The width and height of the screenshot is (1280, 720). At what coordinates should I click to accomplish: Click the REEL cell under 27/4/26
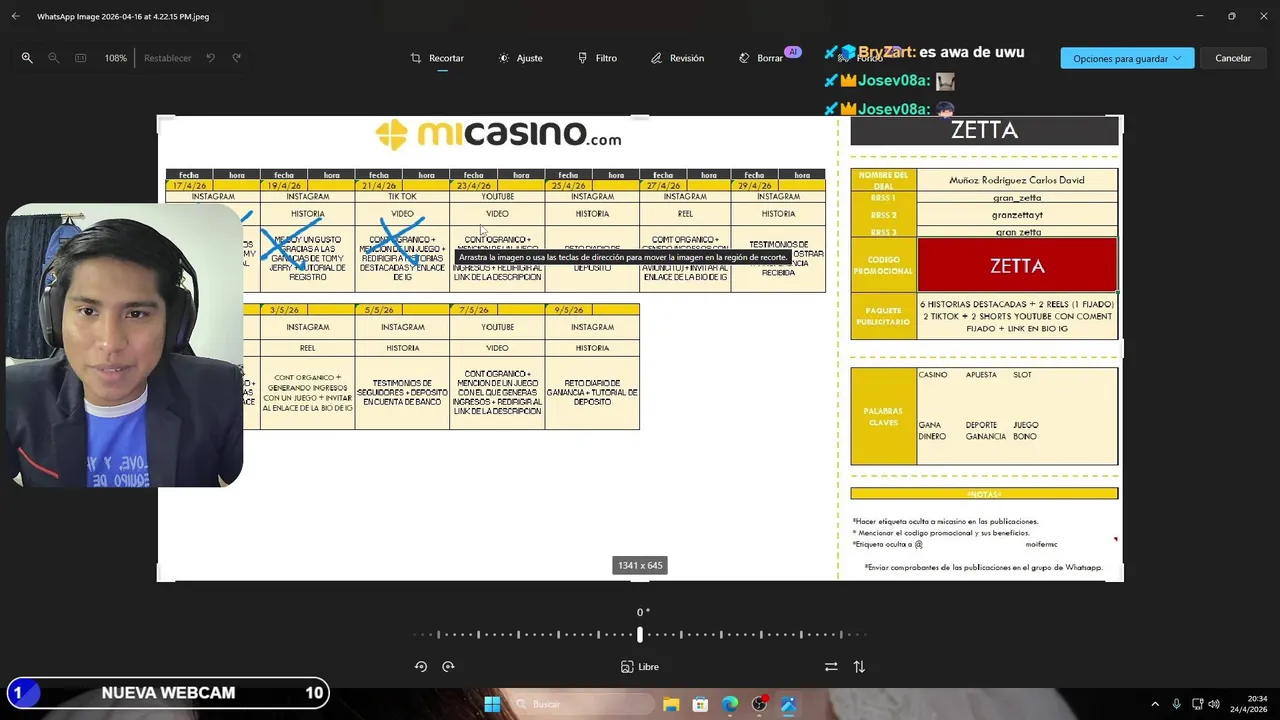tap(685, 214)
